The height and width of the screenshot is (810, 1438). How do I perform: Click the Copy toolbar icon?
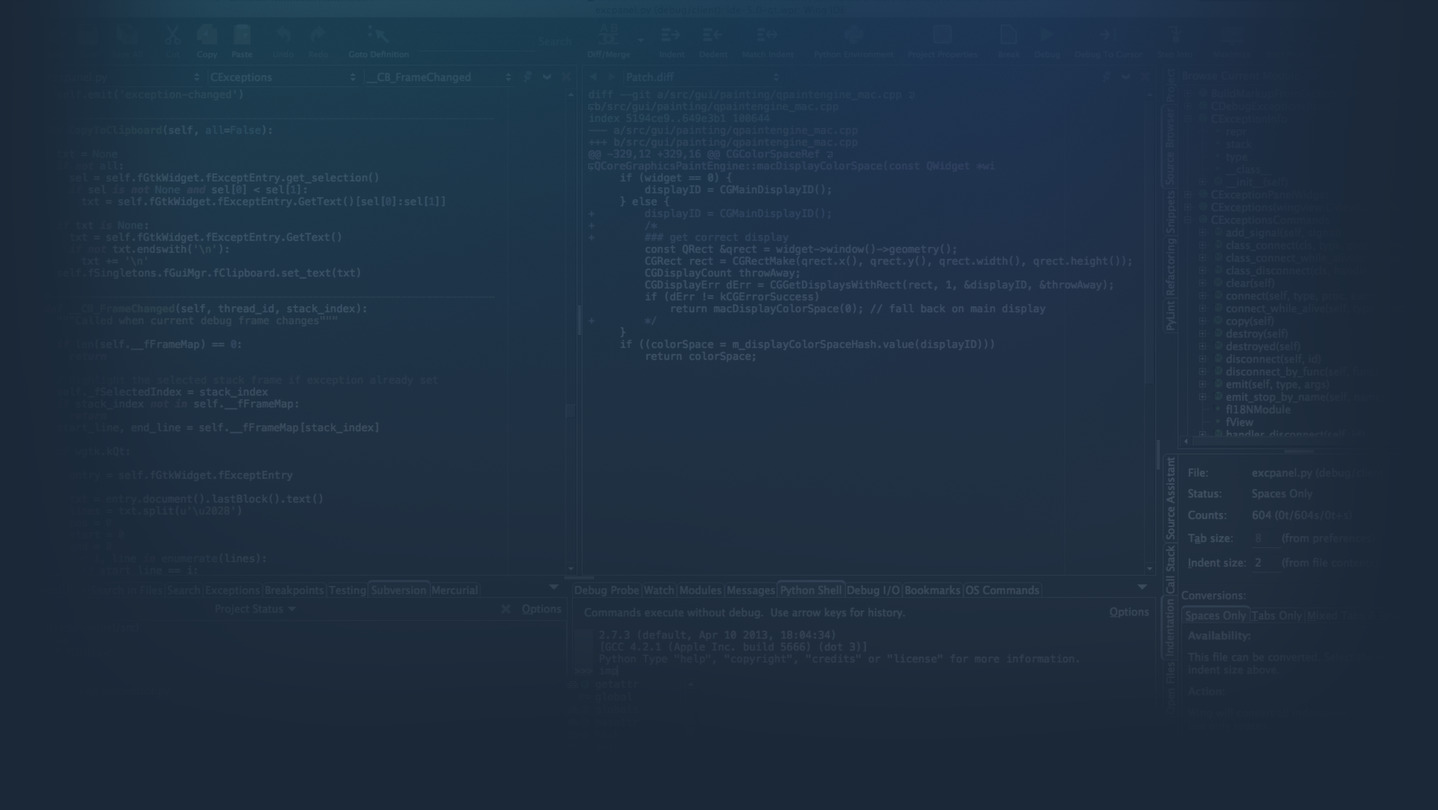coord(207,38)
